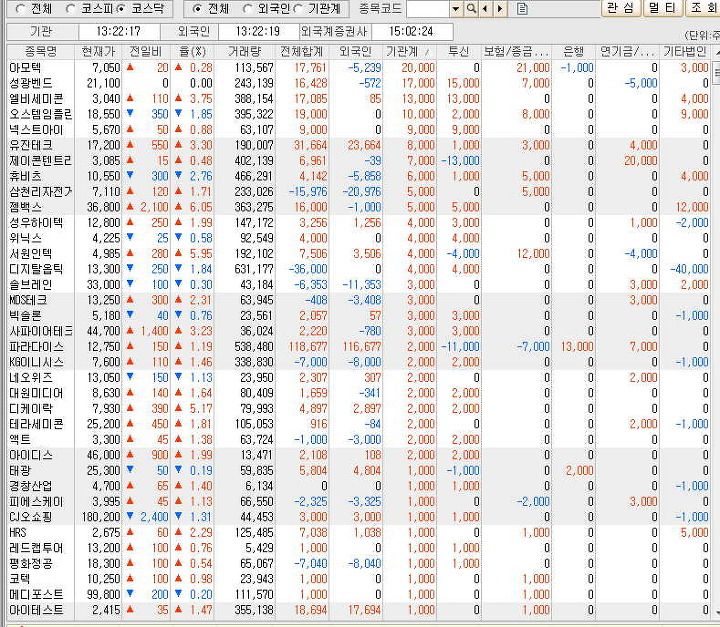Screen dimensions: 720x627
Task: Select the CJ오쇼핑 stock row name
Action: click(30, 517)
